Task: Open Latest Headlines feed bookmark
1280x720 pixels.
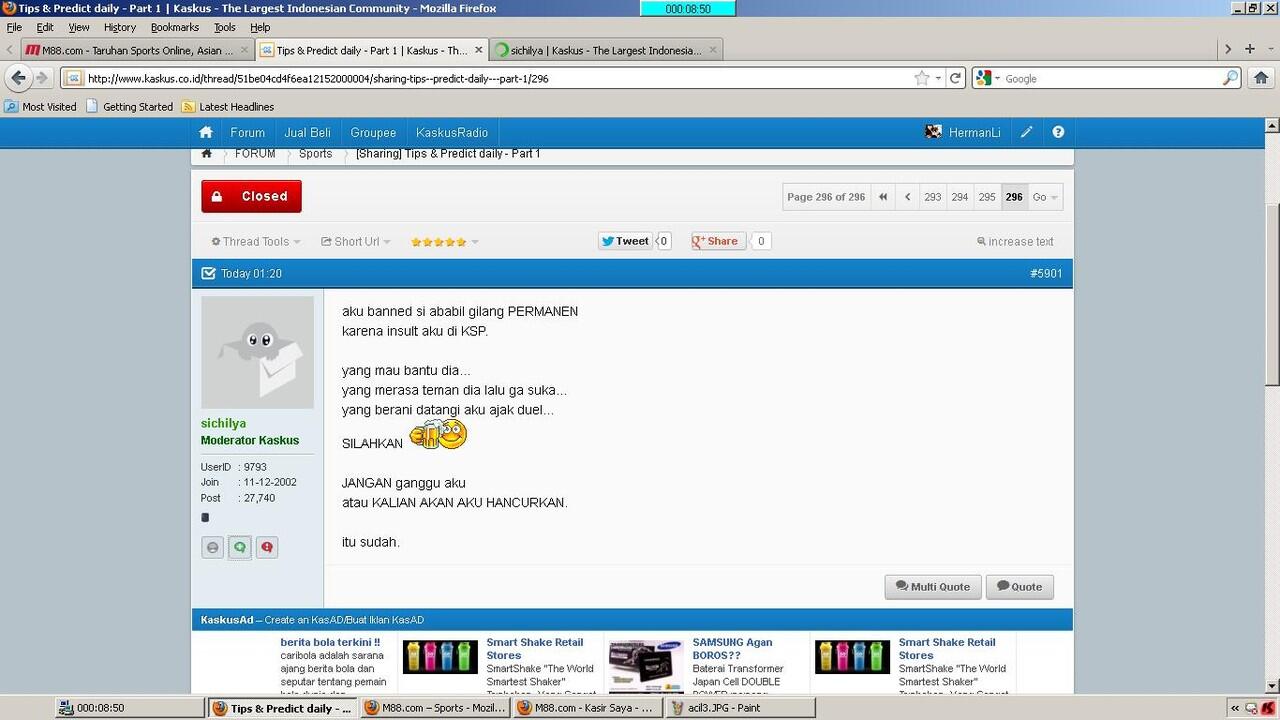Action: point(227,107)
